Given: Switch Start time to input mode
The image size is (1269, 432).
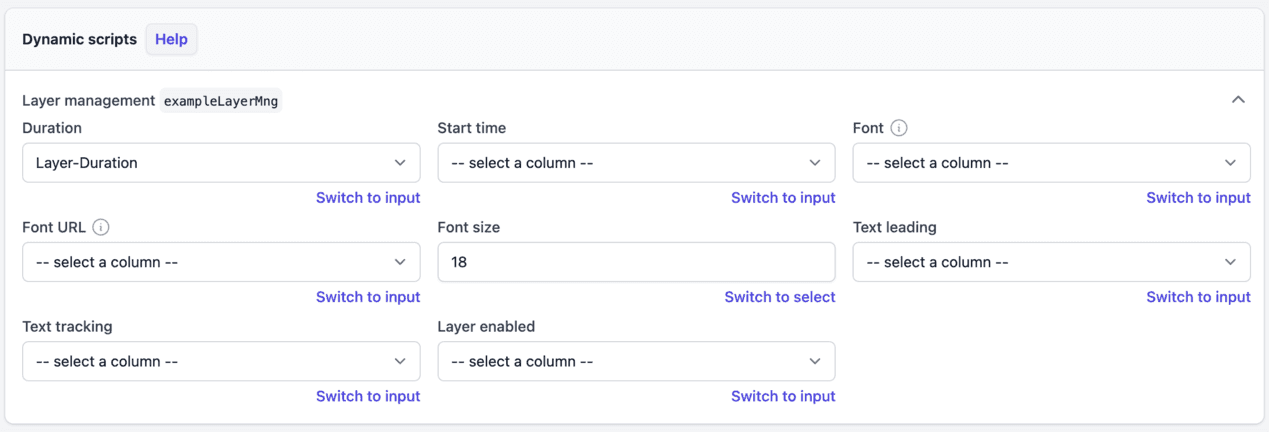Looking at the screenshot, I should pyautogui.click(x=783, y=198).
